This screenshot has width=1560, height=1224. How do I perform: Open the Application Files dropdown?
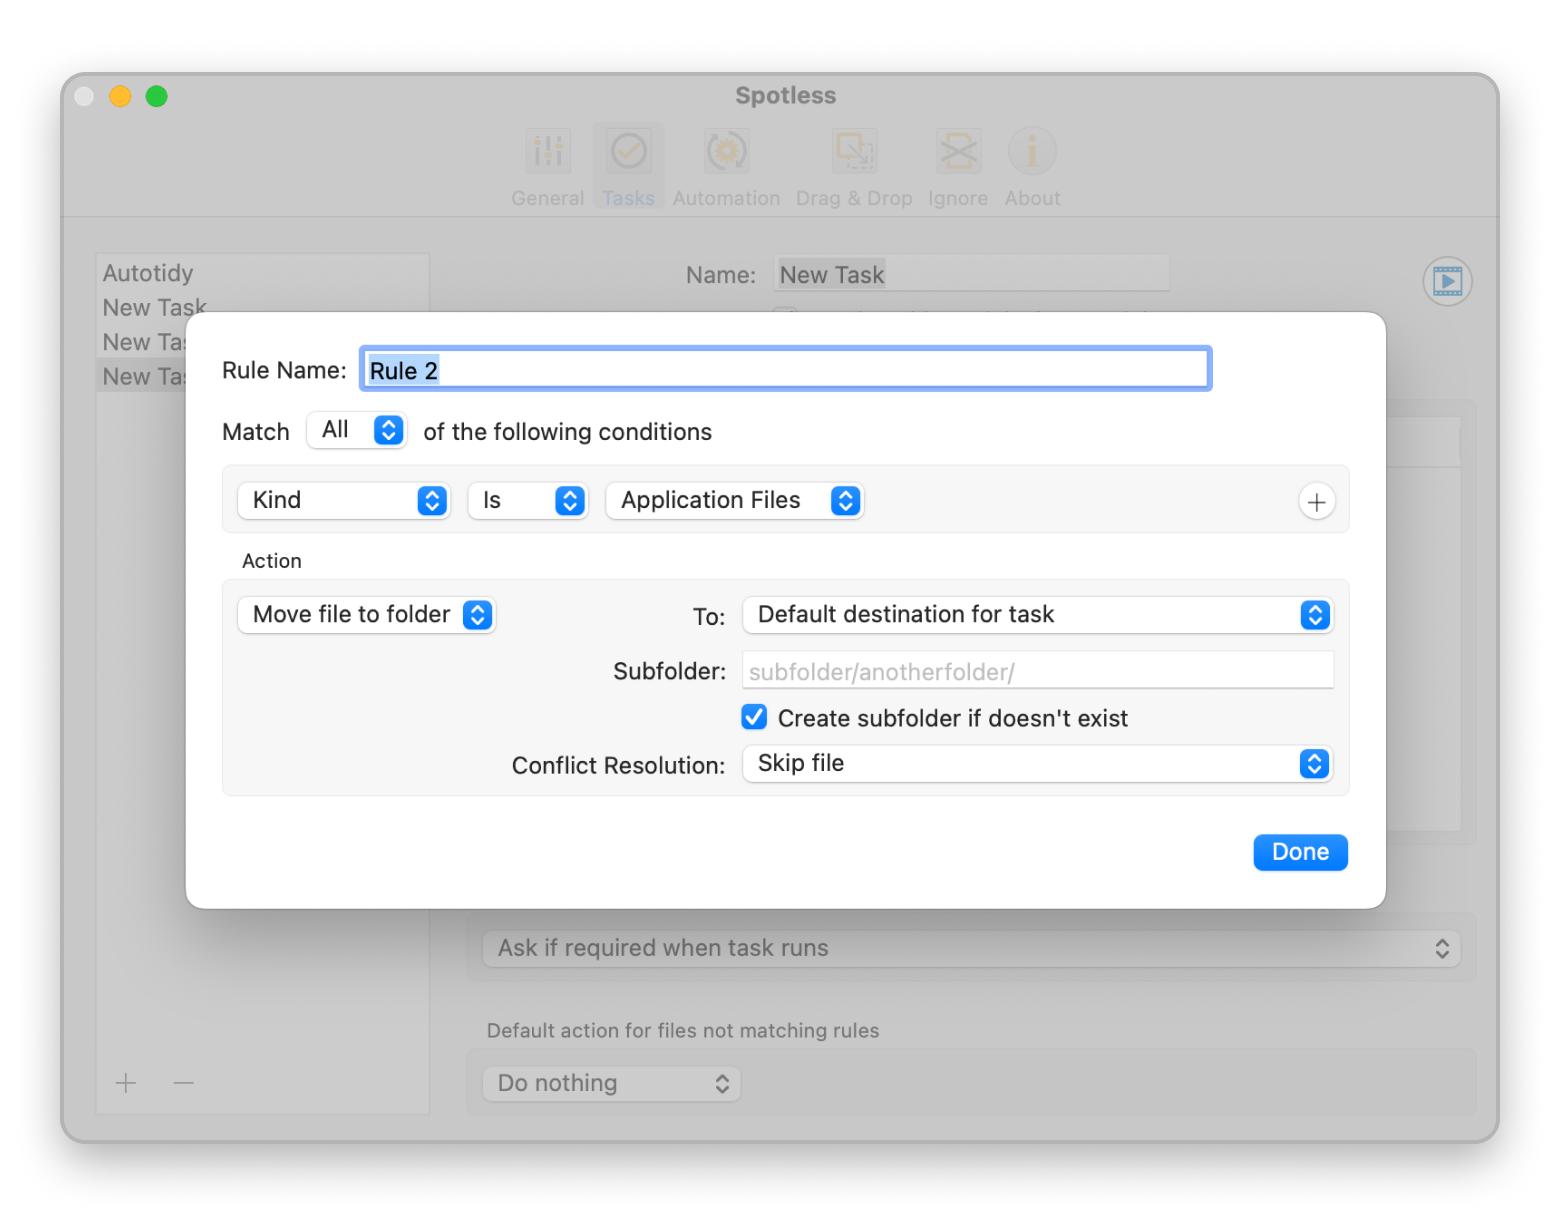(734, 500)
